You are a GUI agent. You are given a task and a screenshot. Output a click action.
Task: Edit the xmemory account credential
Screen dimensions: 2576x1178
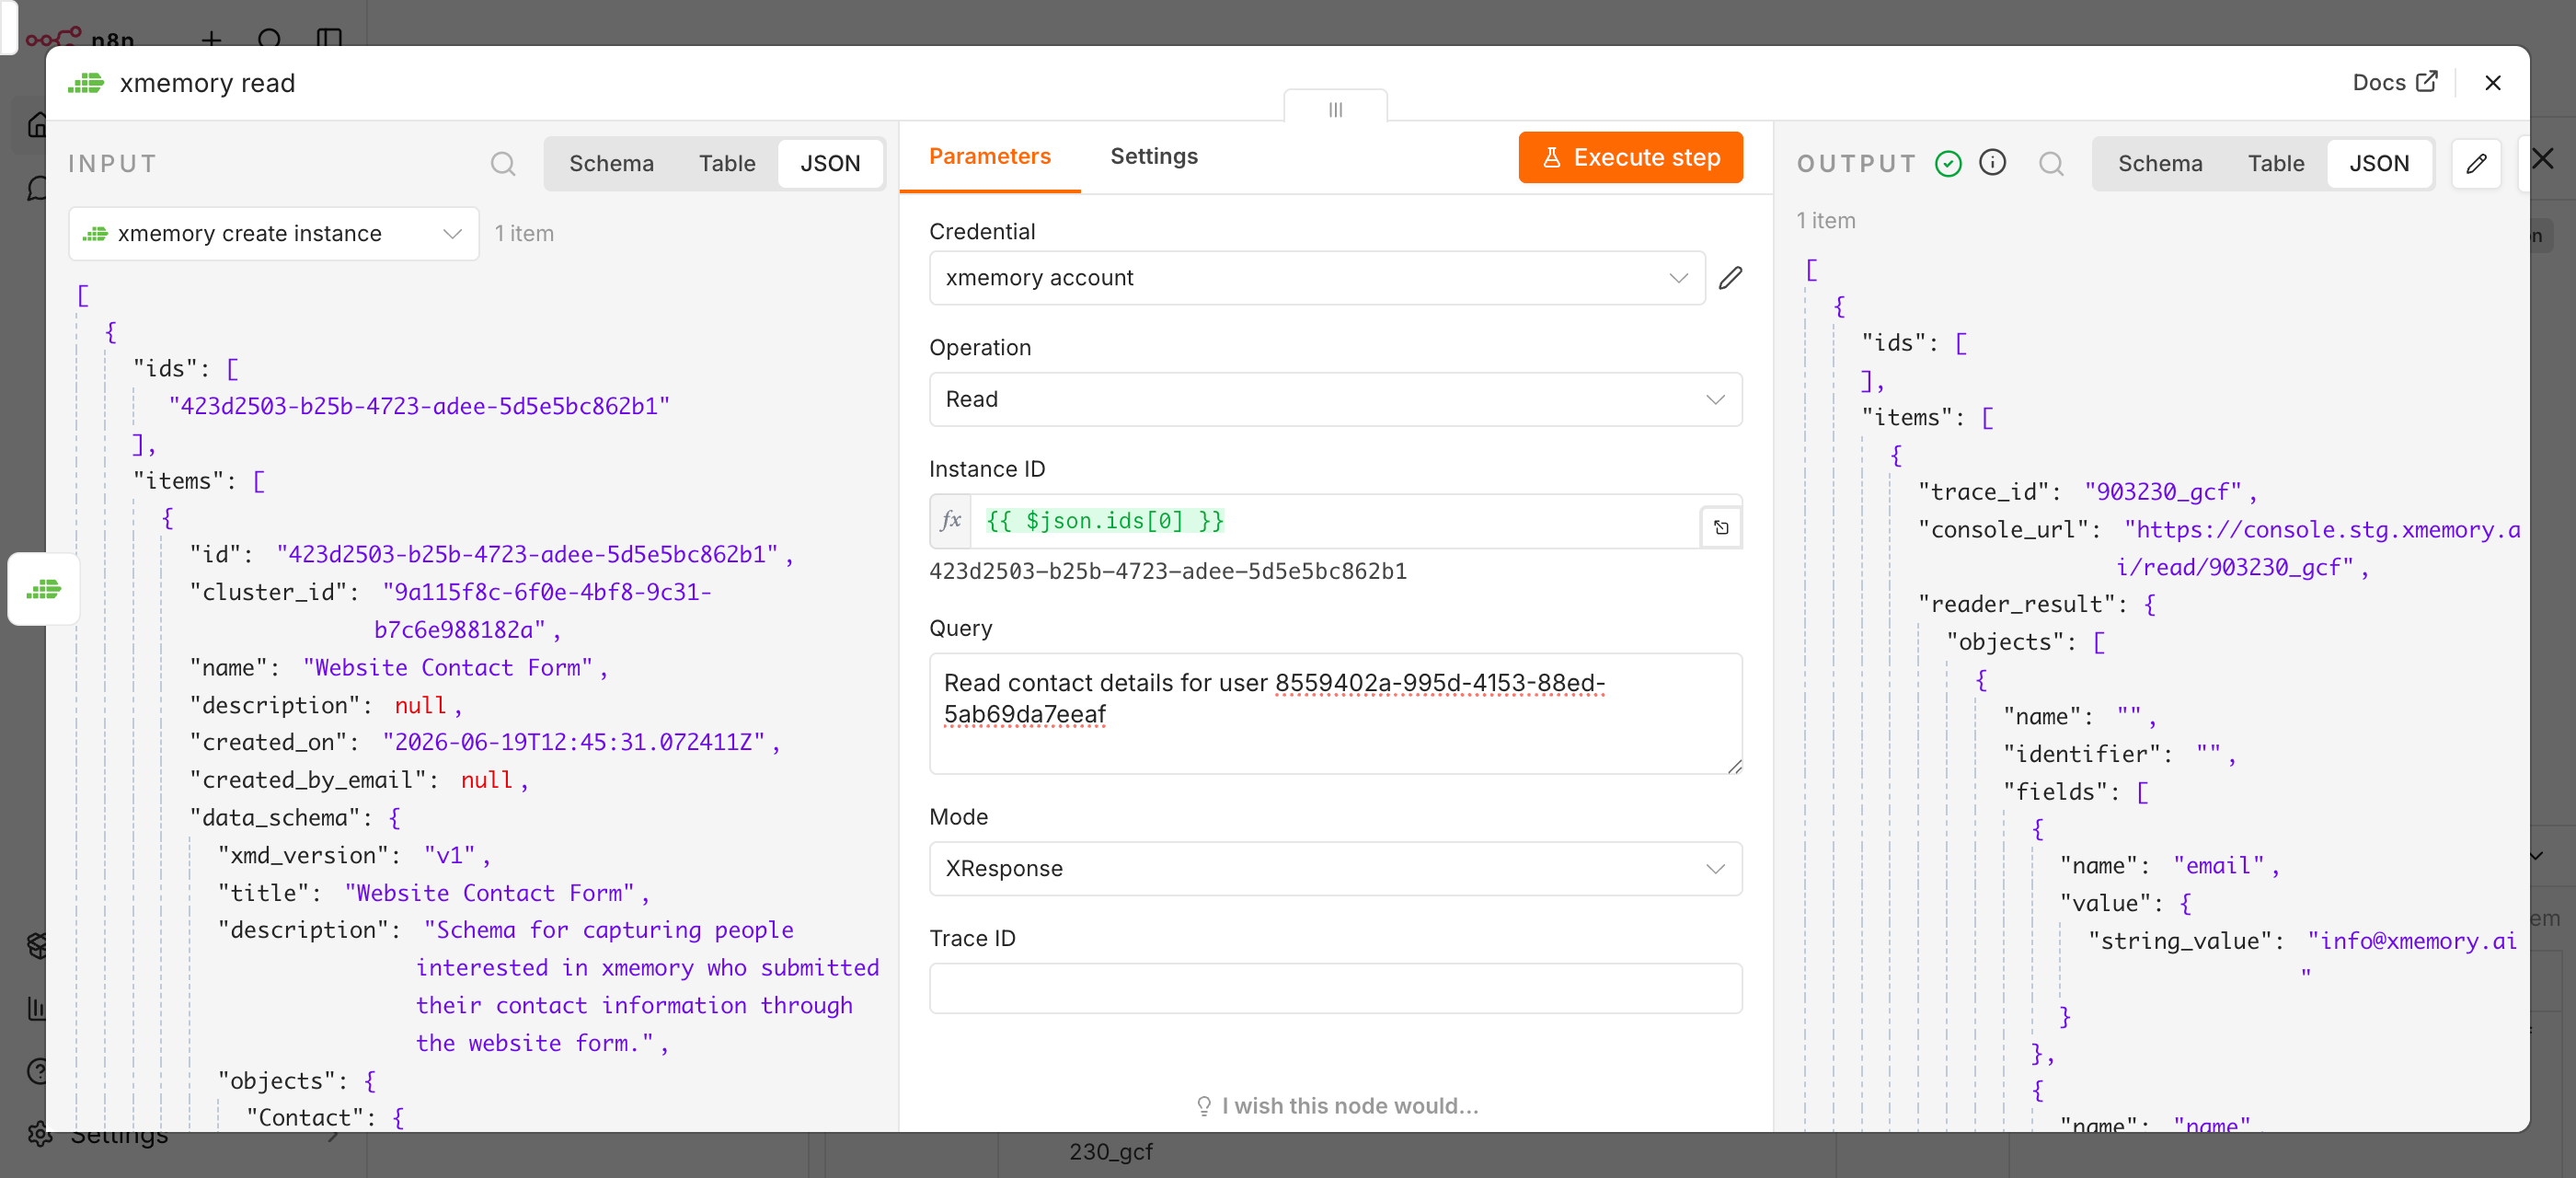pyautogui.click(x=1731, y=278)
